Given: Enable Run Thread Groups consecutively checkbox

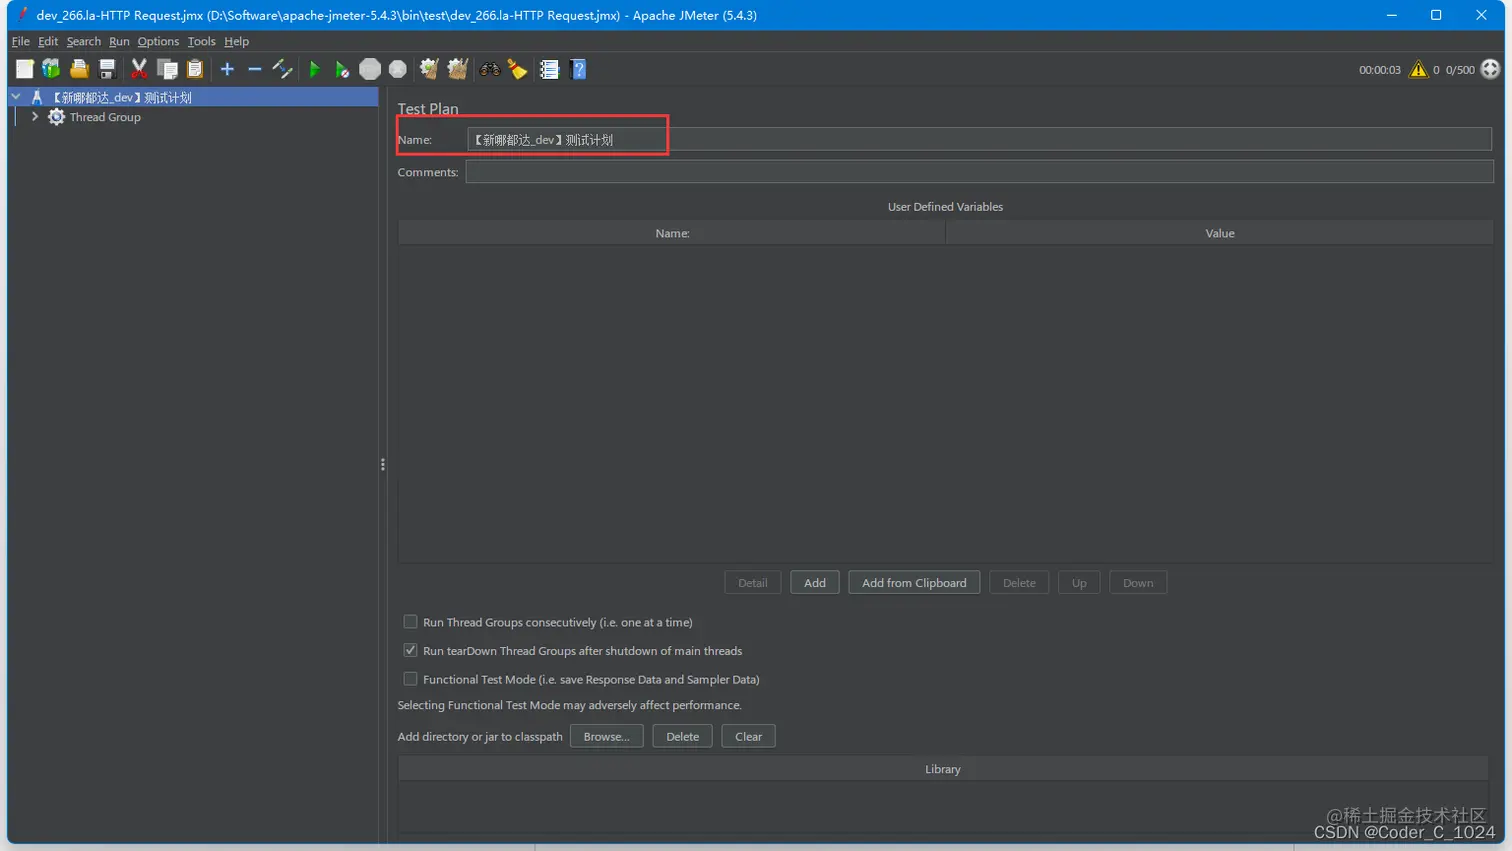Looking at the screenshot, I should pos(410,622).
